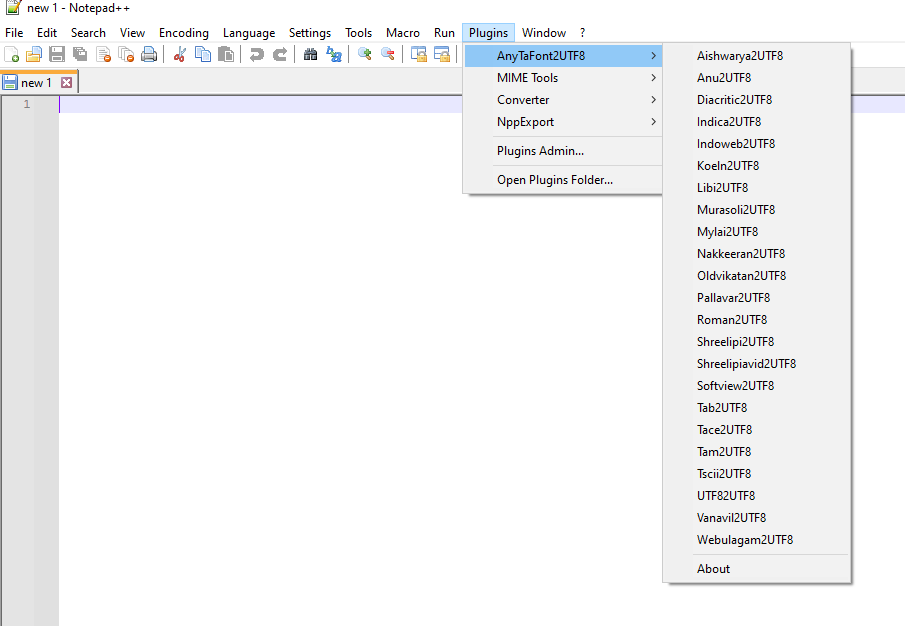
Task: Select Aishwarya2UTF8 from the submenu
Action: pyautogui.click(x=740, y=56)
